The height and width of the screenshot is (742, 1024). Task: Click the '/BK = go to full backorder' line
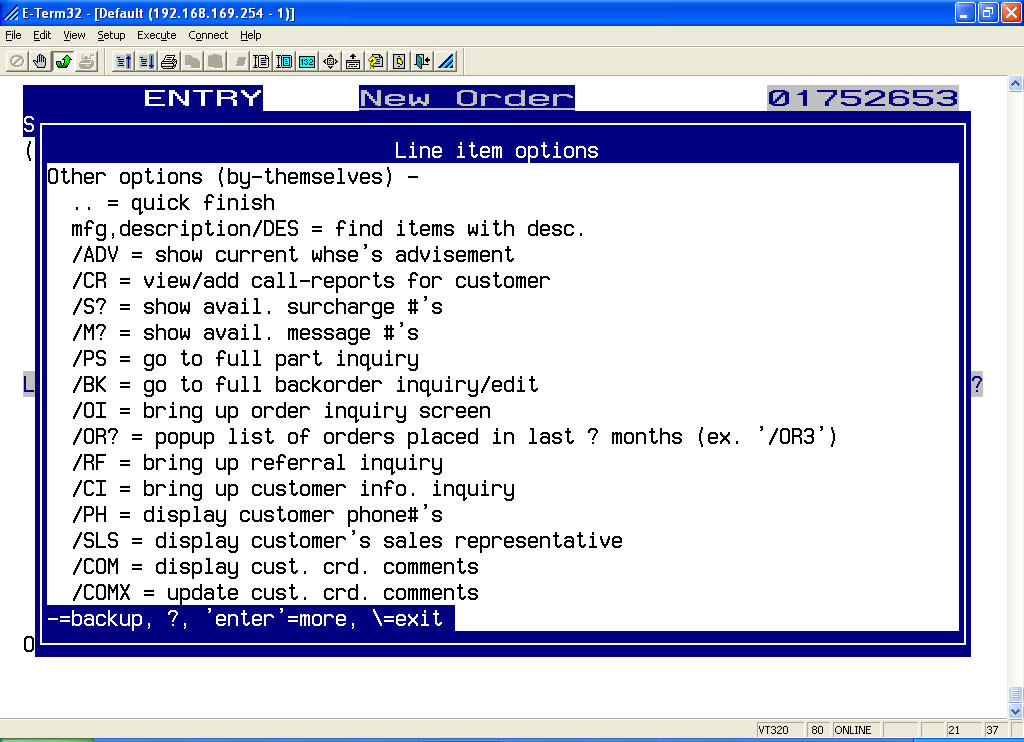(x=305, y=385)
